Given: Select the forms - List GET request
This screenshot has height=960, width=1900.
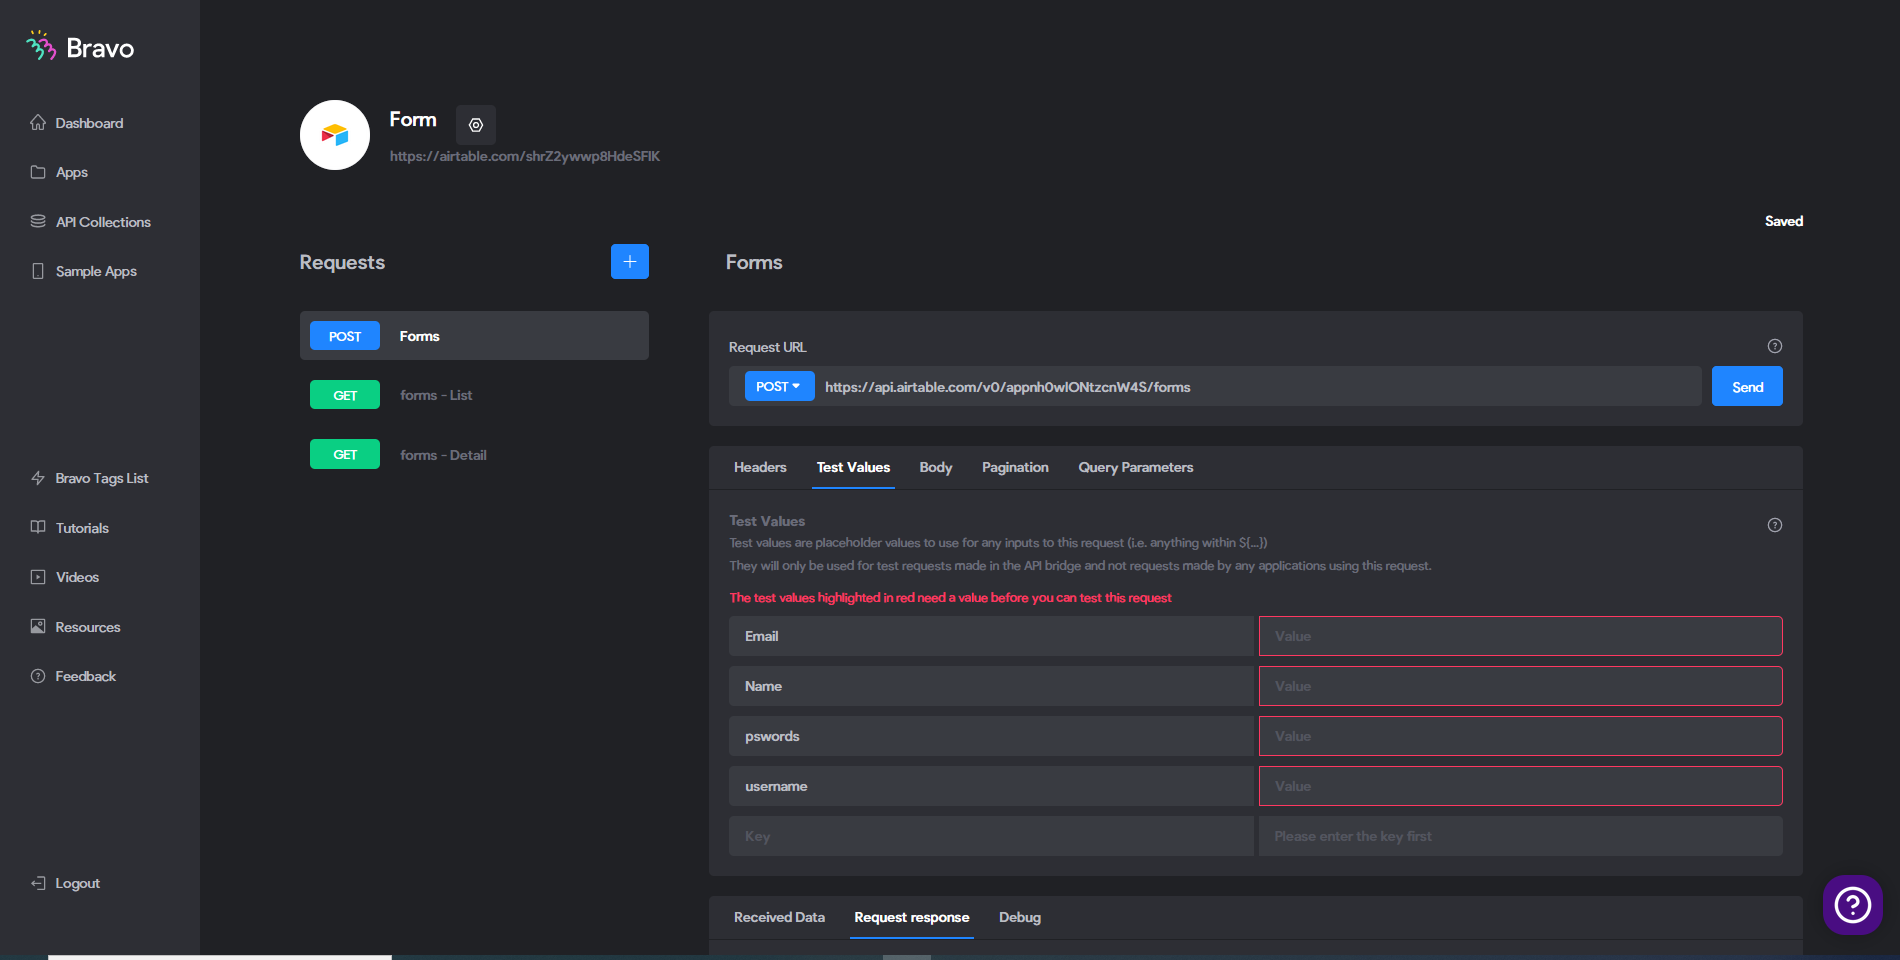Looking at the screenshot, I should point(474,395).
